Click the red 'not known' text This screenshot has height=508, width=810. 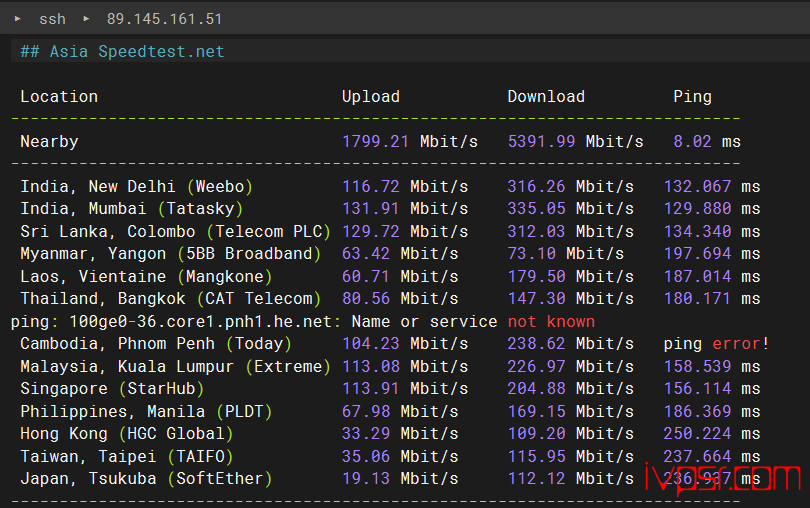point(551,322)
